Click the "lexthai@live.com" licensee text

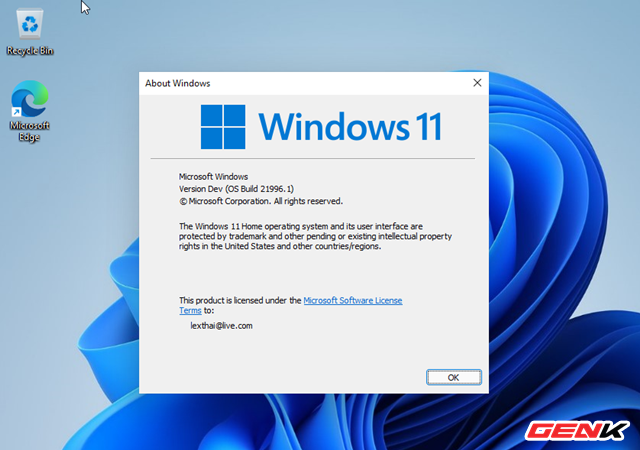click(x=221, y=326)
